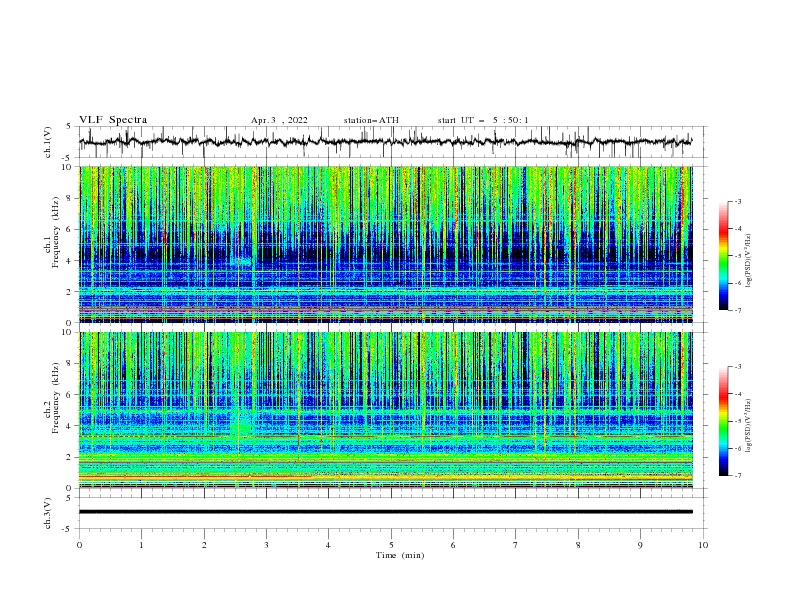Screen dimensions: 792x612
Task: Click the ch.3 flat black voltage trace
Action: point(385,512)
